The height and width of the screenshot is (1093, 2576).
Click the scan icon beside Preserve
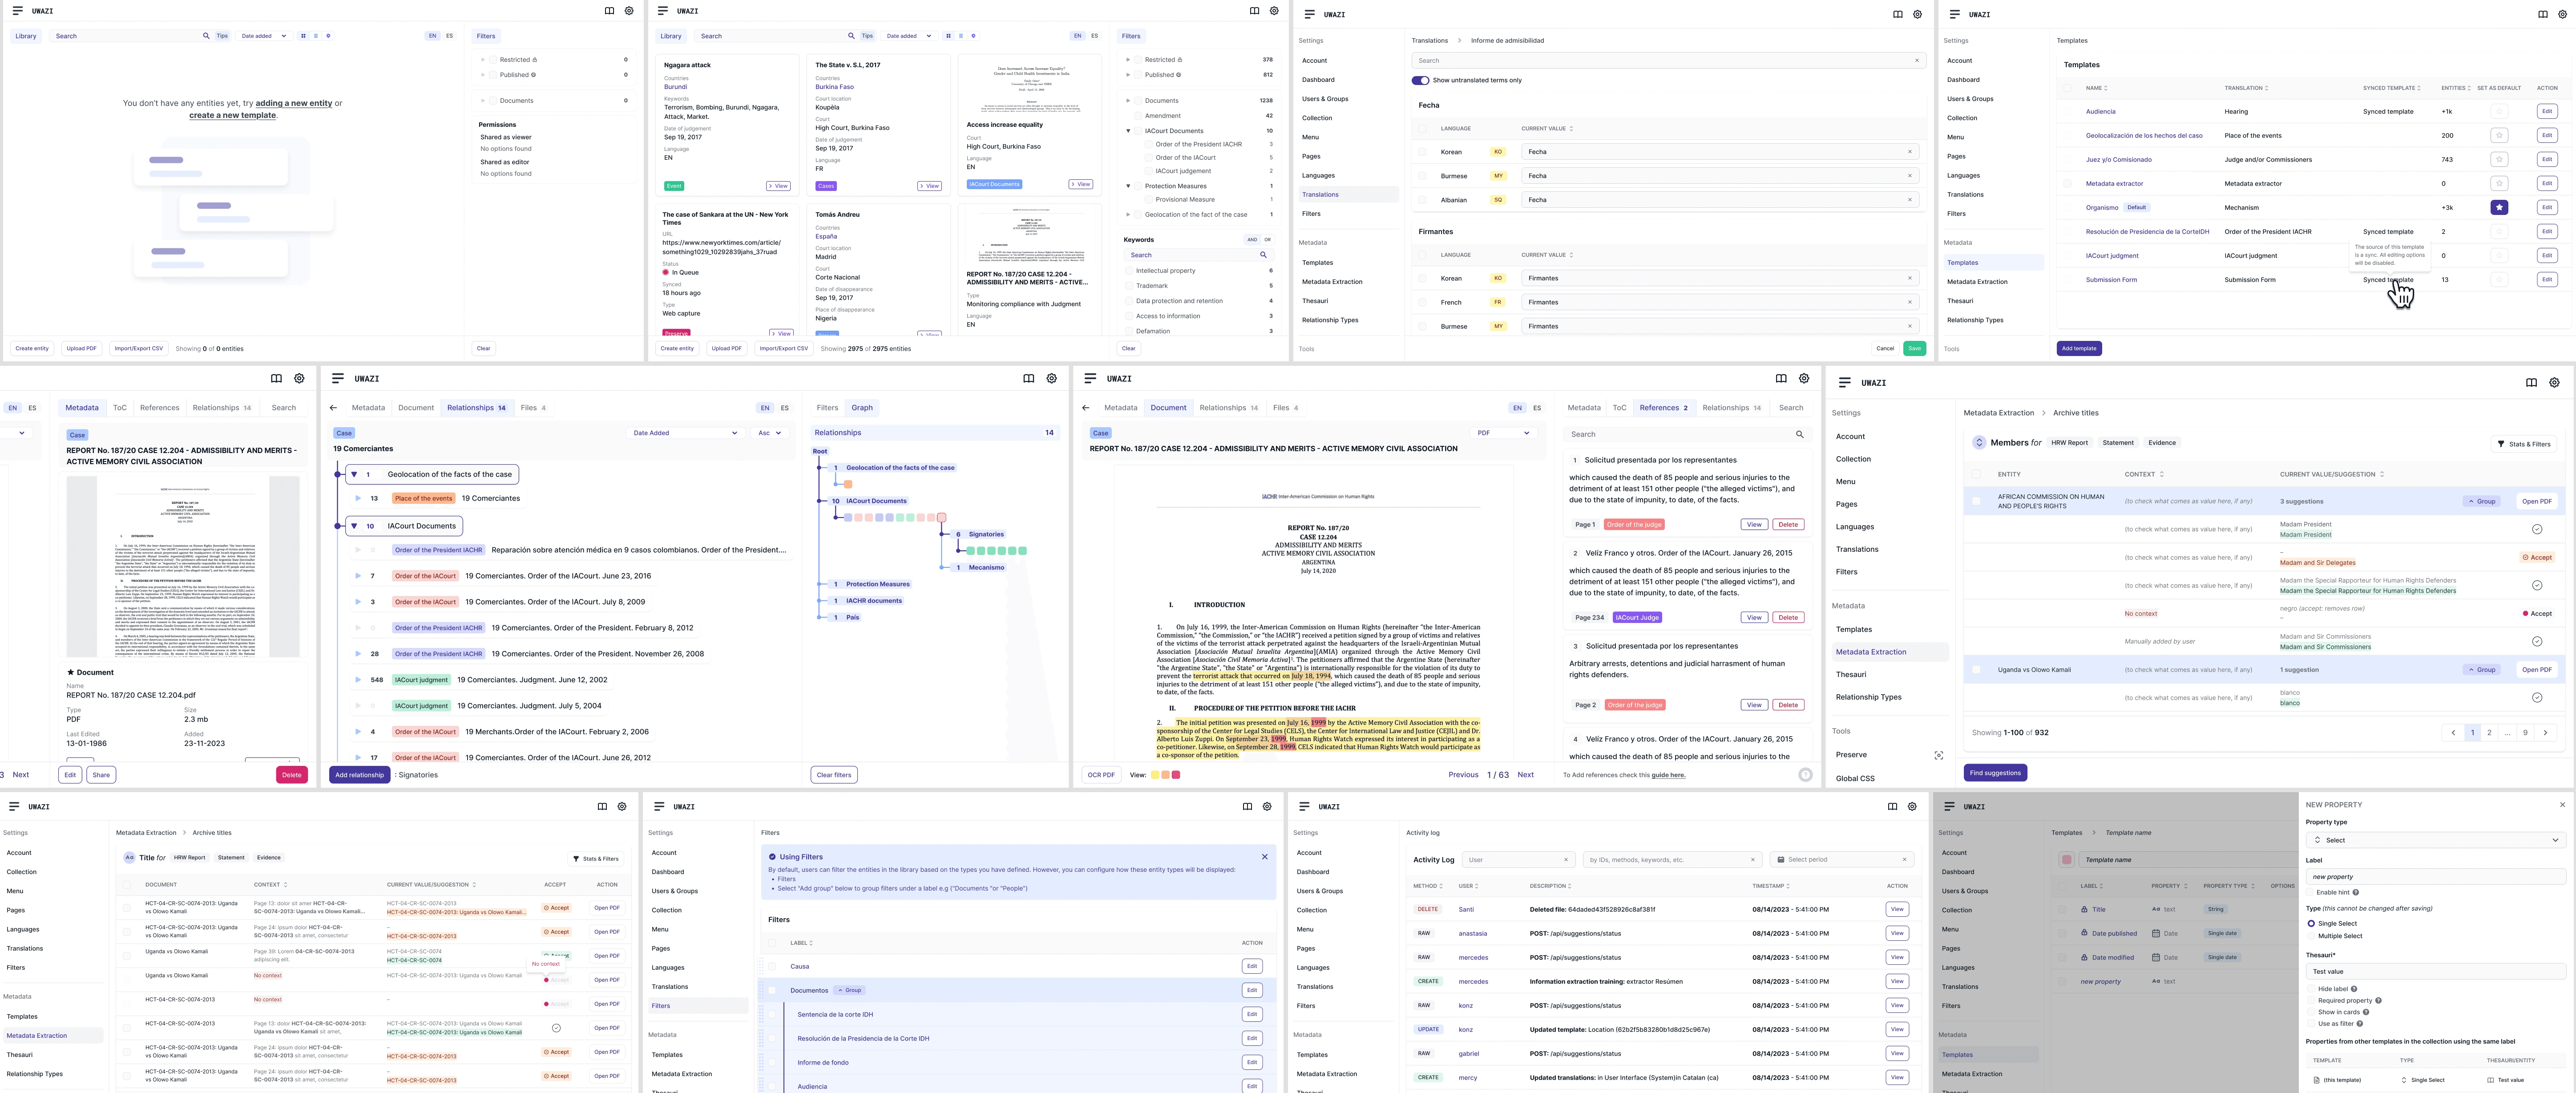[1938, 755]
